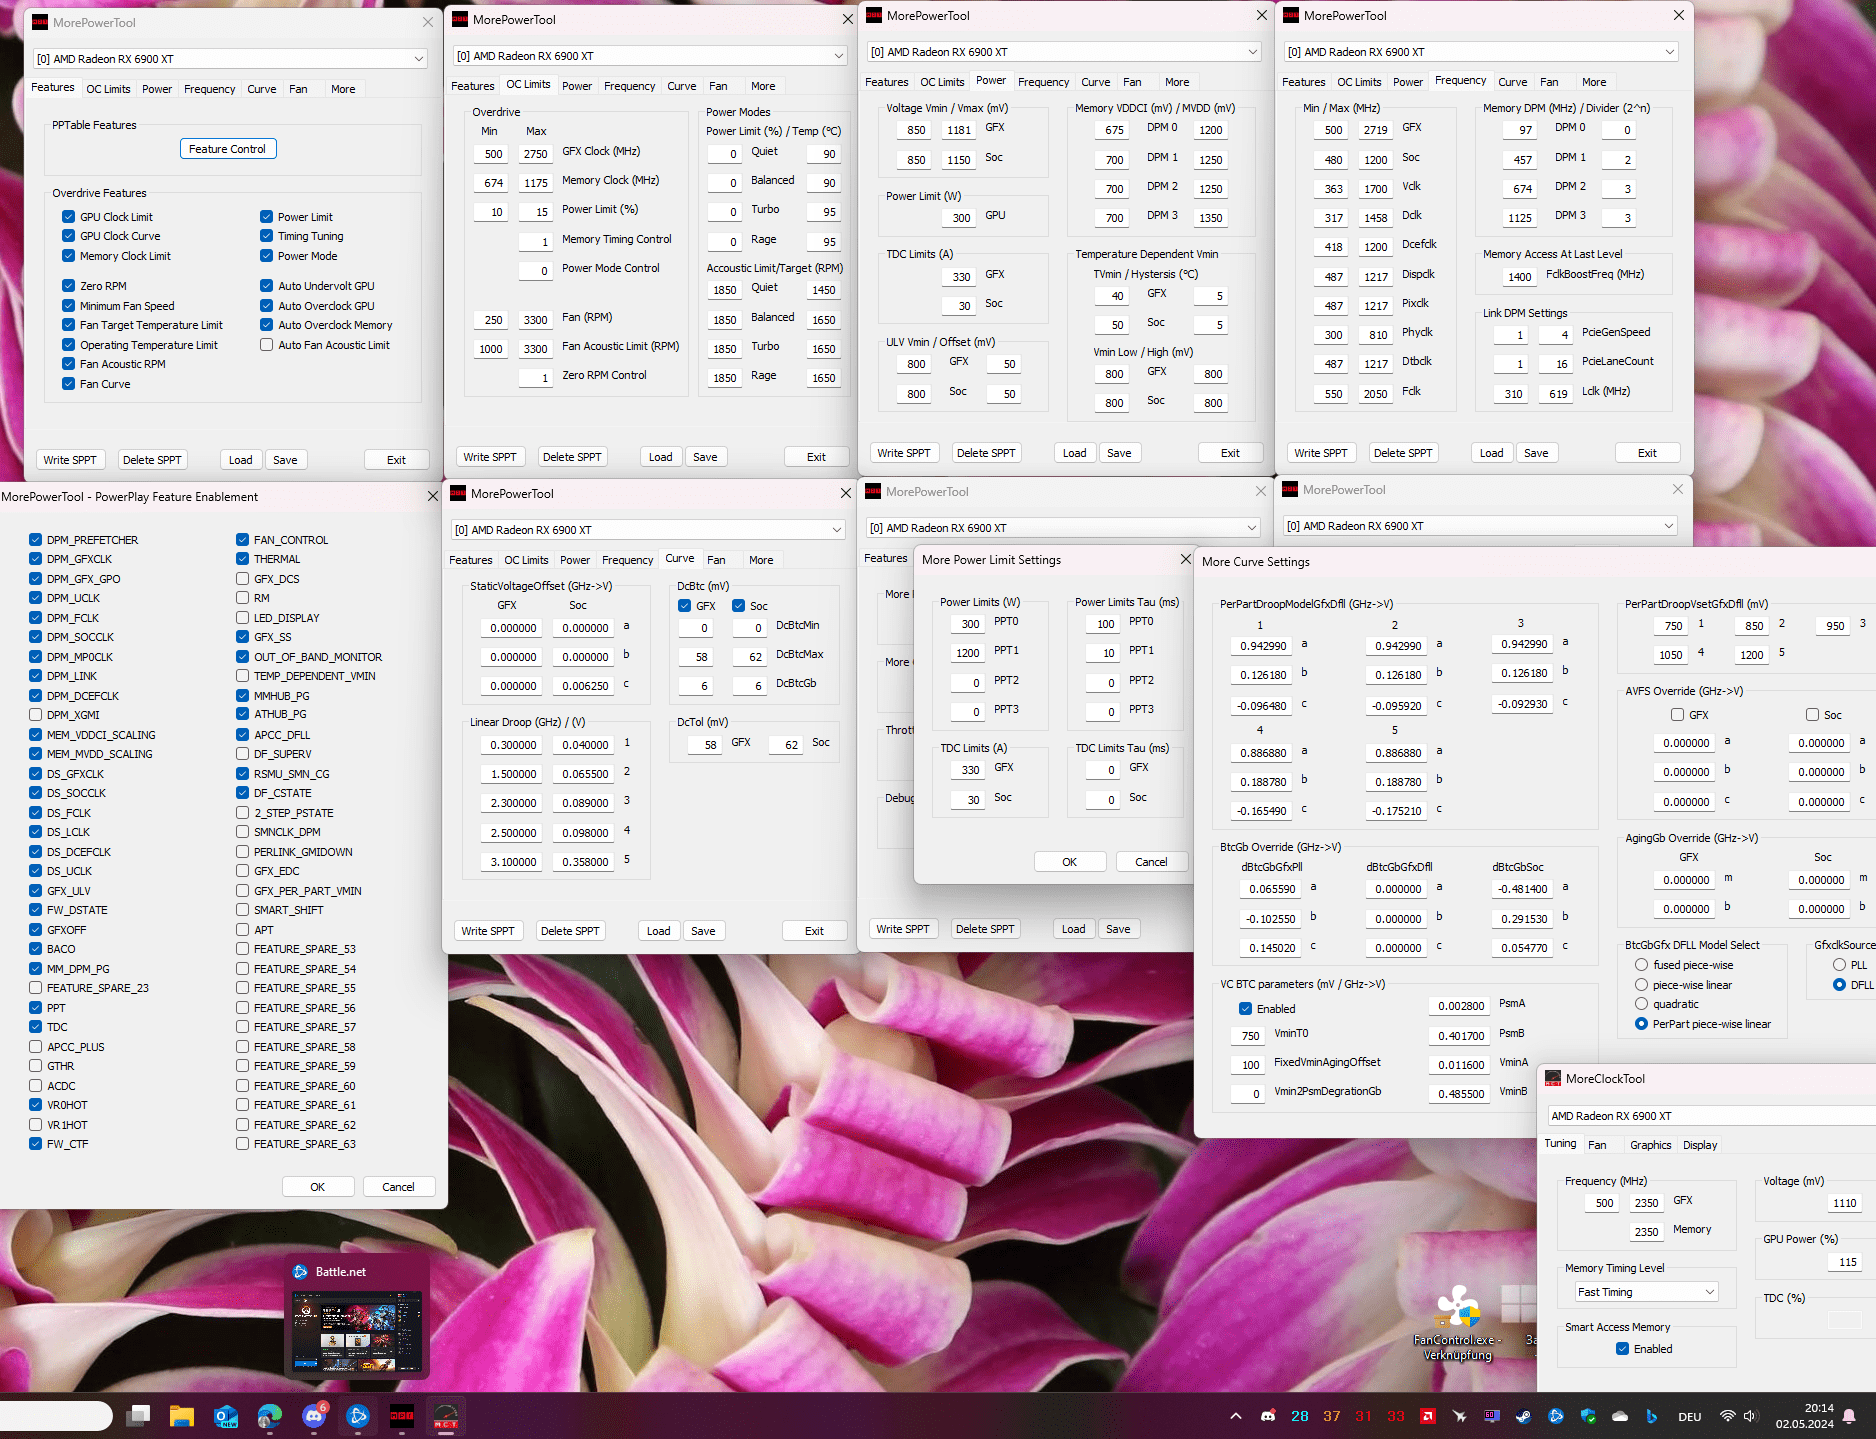Switch to Graphics tab in MoreClockTool
The height and width of the screenshot is (1439, 1876).
(1650, 1145)
